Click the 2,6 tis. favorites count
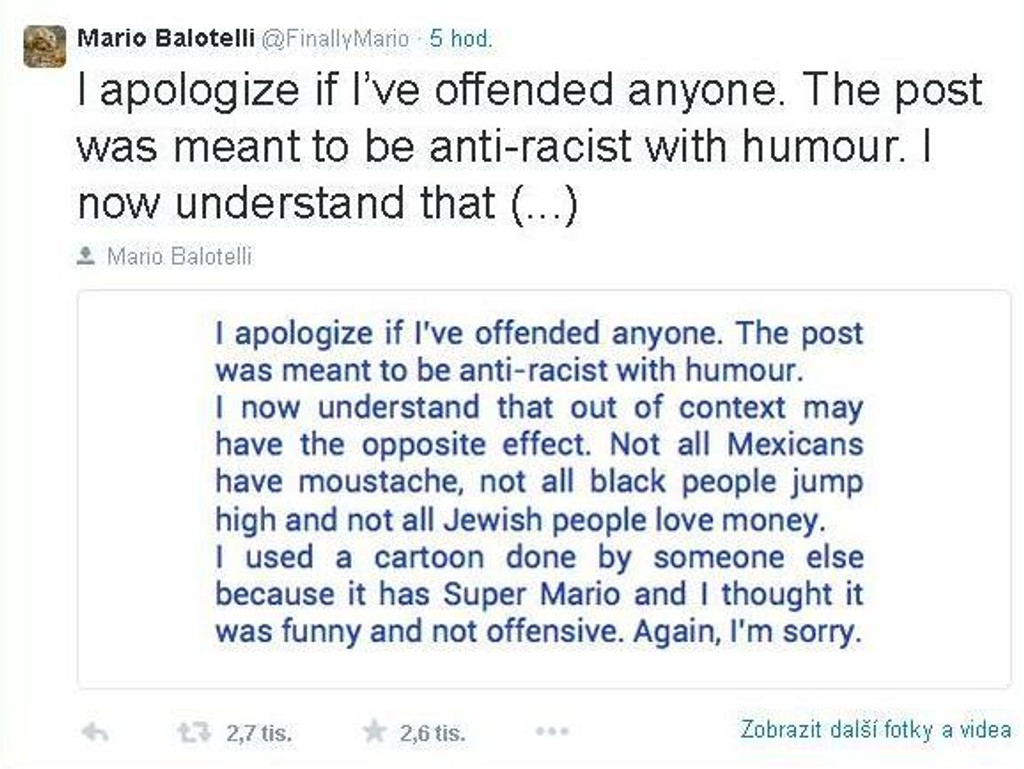Image resolution: width=1024 pixels, height=769 pixels. tap(432, 734)
